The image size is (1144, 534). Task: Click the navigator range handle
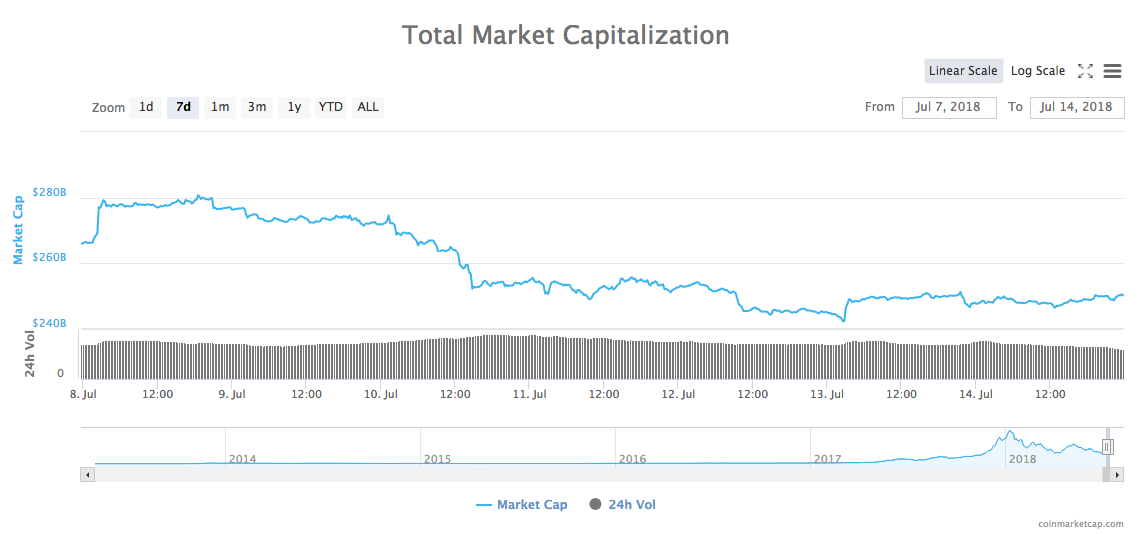click(x=1107, y=447)
